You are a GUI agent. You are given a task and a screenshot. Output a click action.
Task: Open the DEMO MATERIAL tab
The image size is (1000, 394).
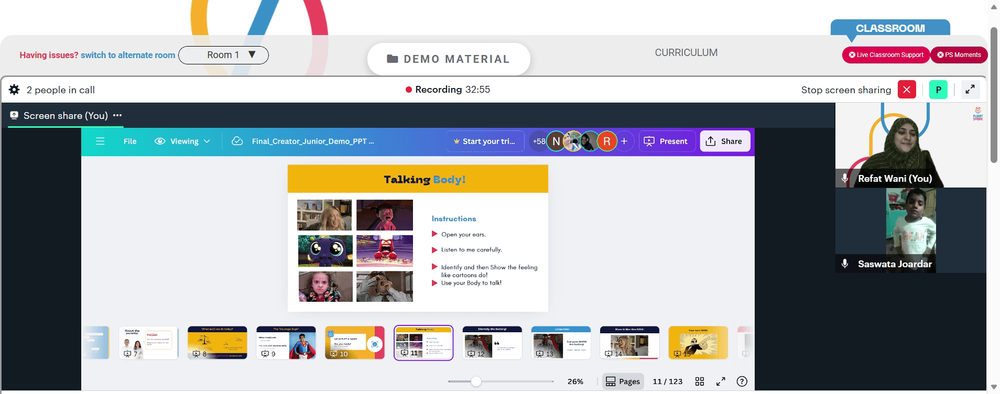448,59
